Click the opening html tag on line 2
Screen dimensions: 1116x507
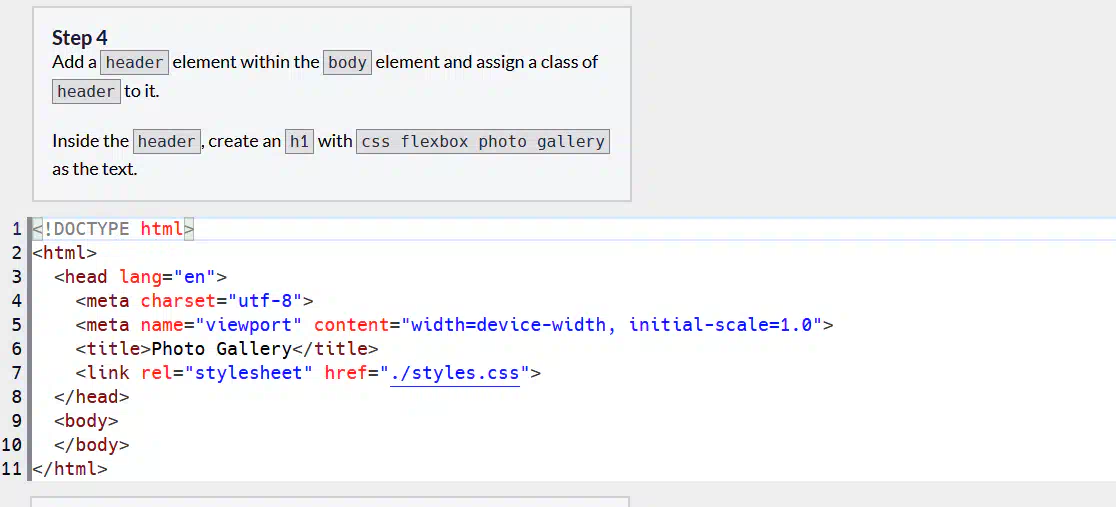[65, 253]
